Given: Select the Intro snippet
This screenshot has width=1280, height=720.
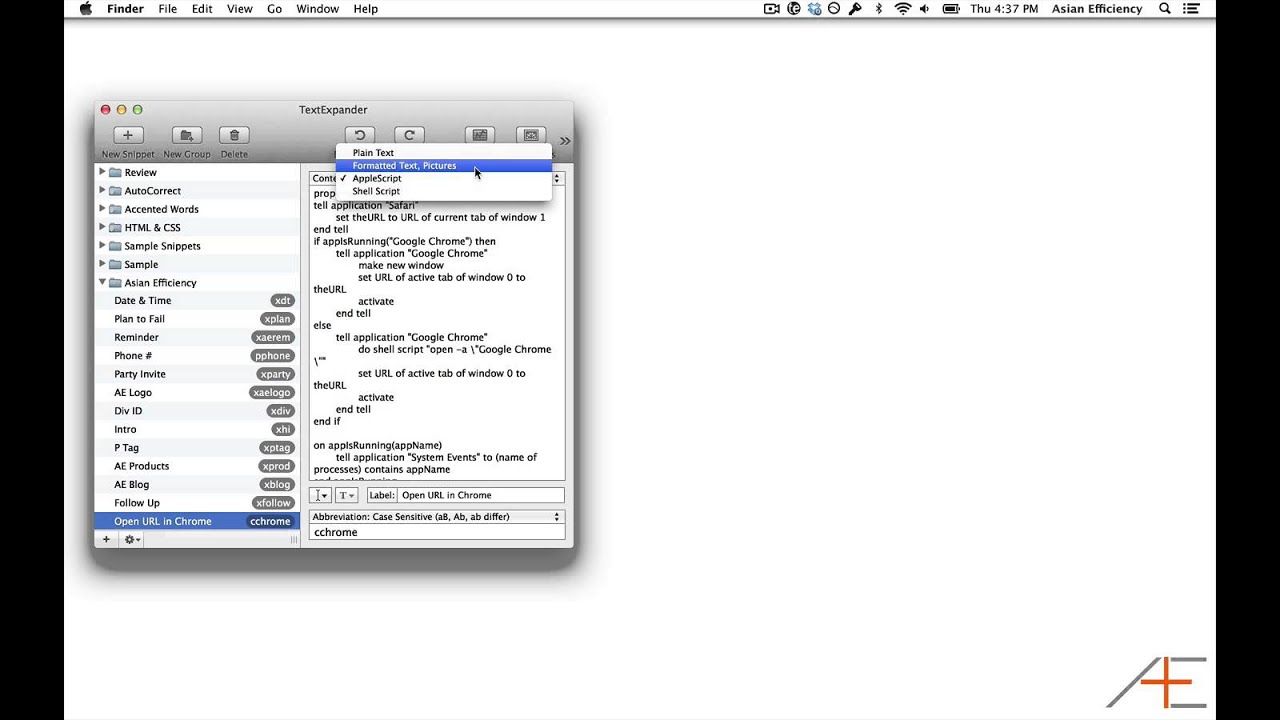Looking at the screenshot, I should (197, 429).
